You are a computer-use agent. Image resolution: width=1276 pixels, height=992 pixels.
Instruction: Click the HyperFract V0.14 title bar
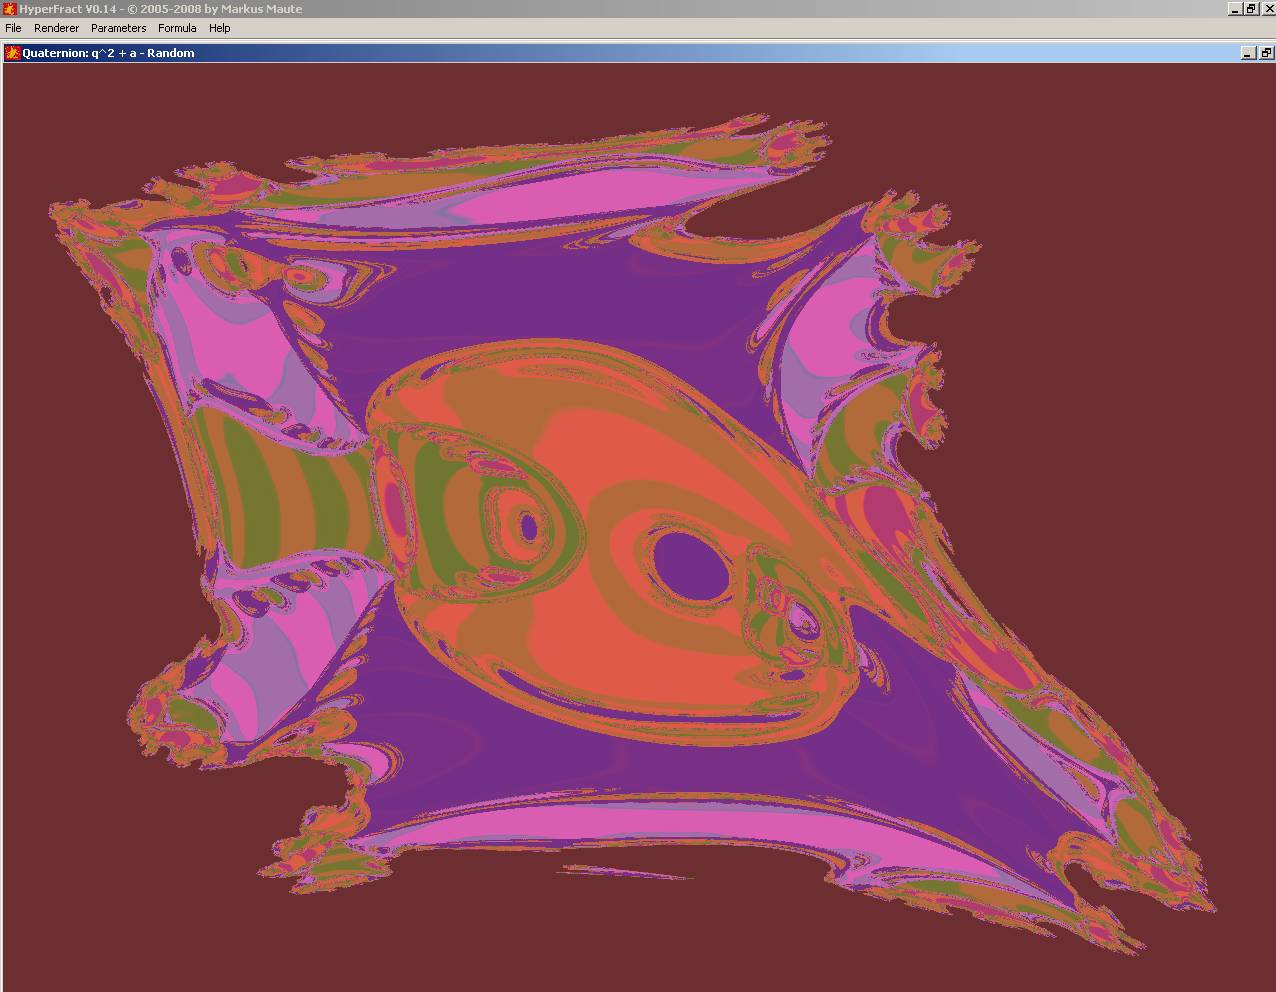pyautogui.click(x=600, y=9)
